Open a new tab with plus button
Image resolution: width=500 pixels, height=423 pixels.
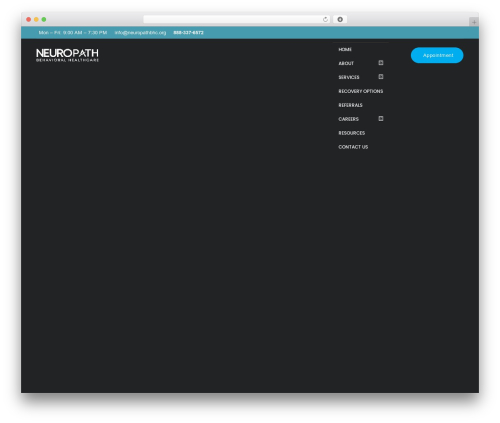474,22
